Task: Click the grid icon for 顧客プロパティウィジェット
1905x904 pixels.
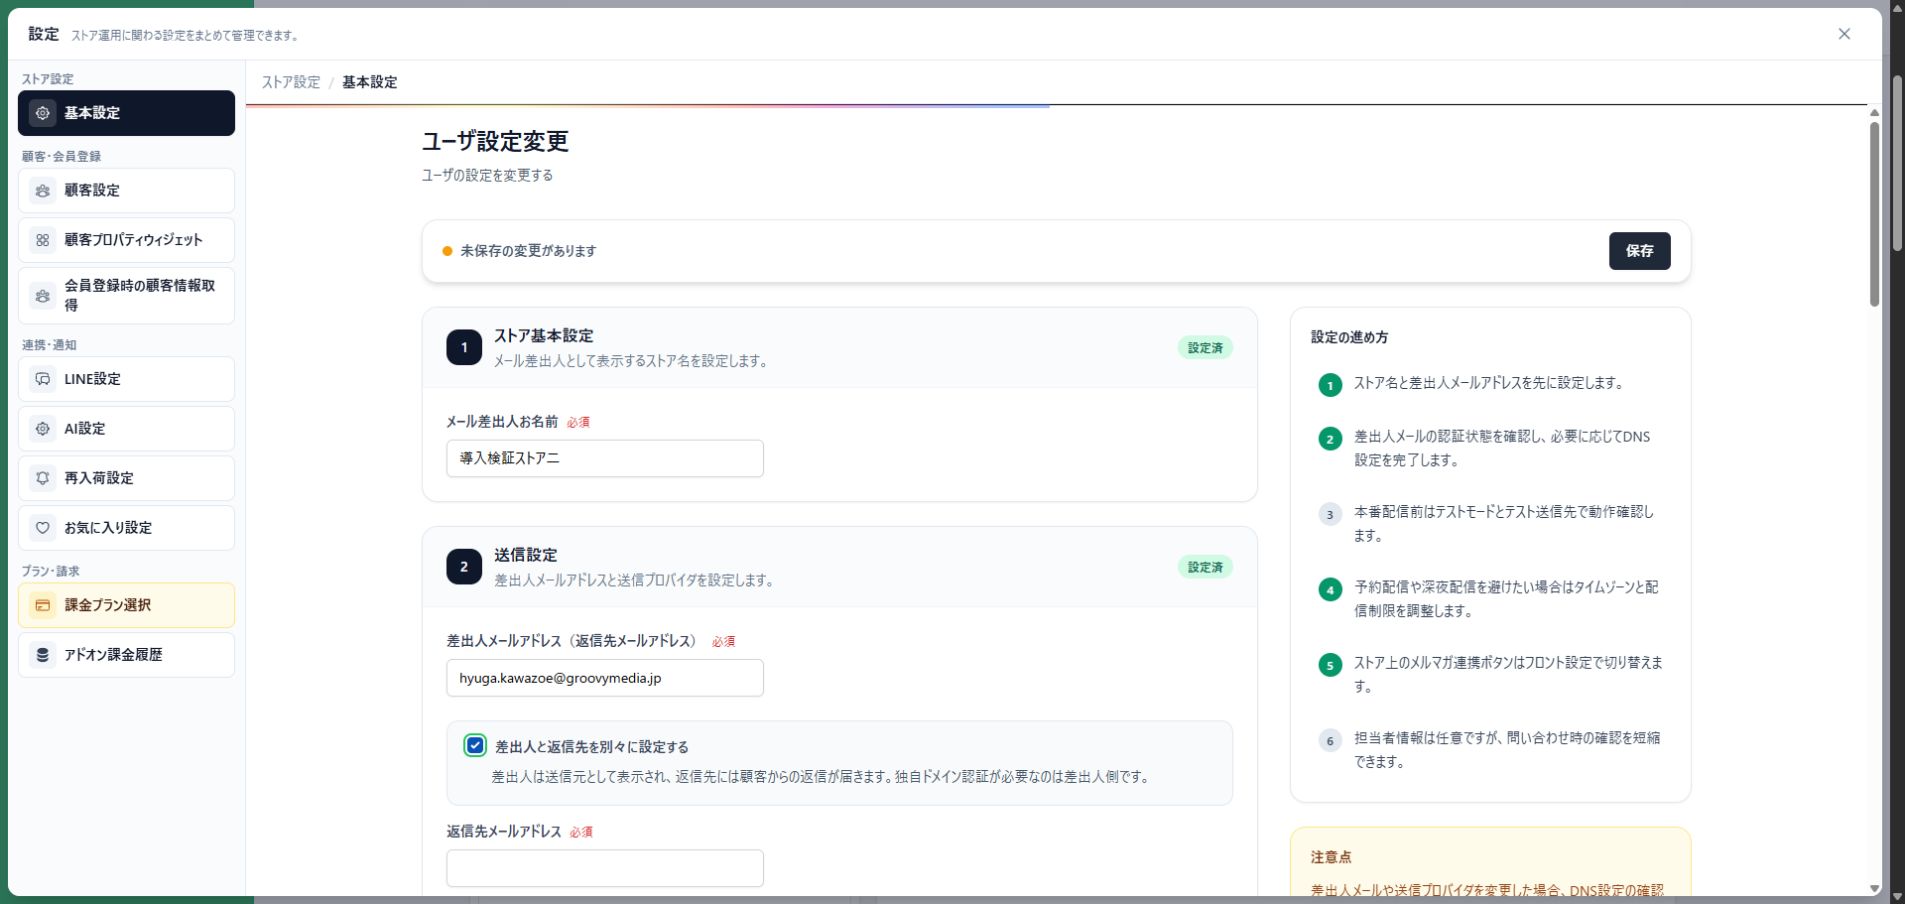Action: point(42,240)
